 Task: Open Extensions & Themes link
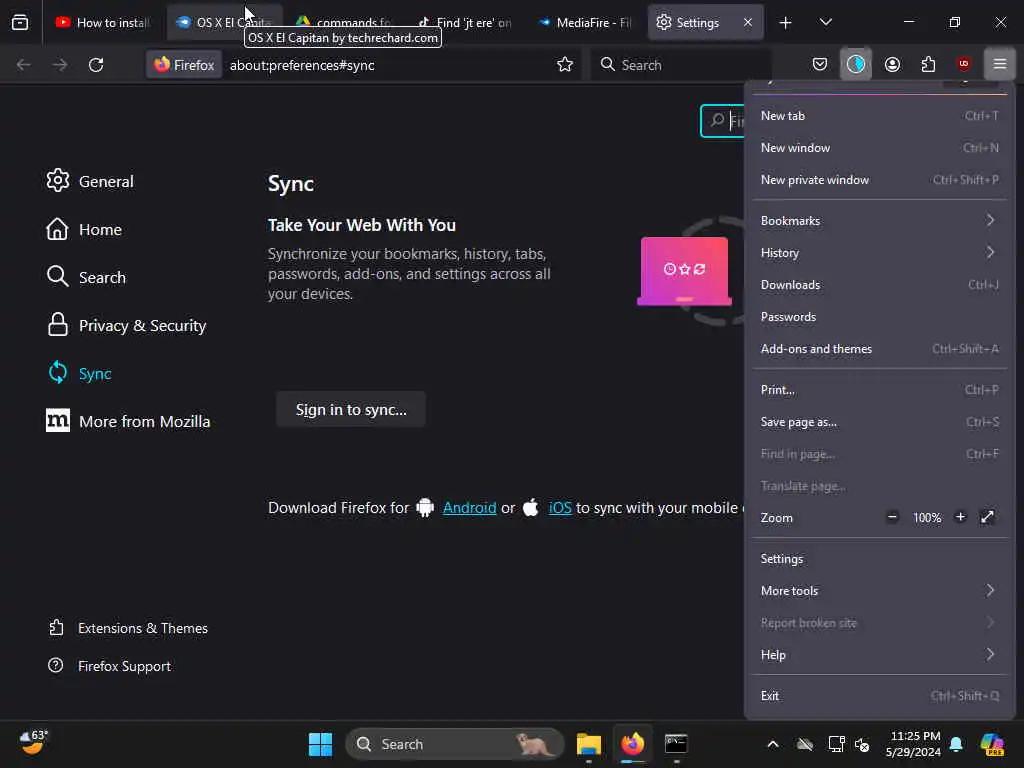[x=129, y=628]
